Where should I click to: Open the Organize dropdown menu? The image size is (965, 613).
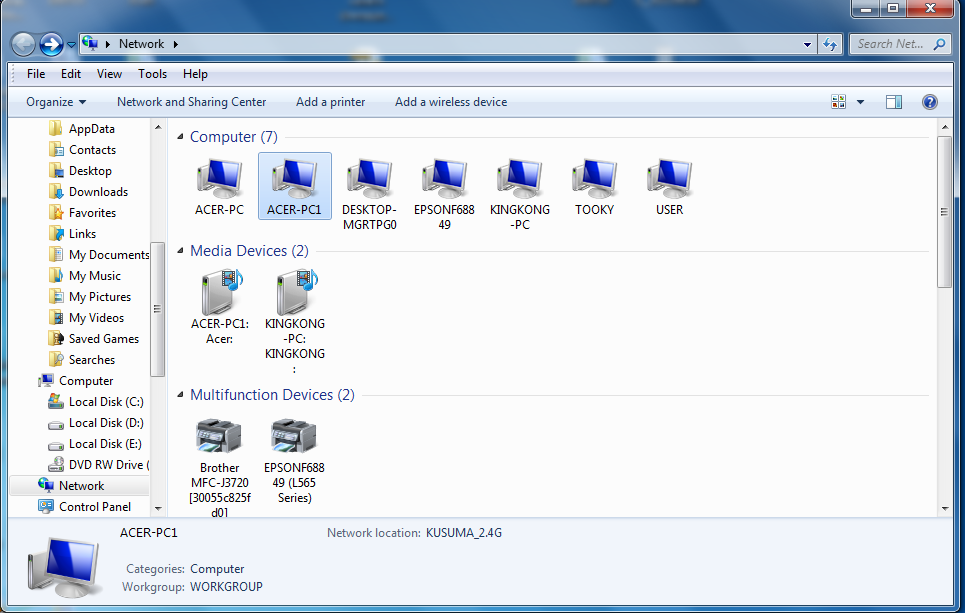(56, 102)
